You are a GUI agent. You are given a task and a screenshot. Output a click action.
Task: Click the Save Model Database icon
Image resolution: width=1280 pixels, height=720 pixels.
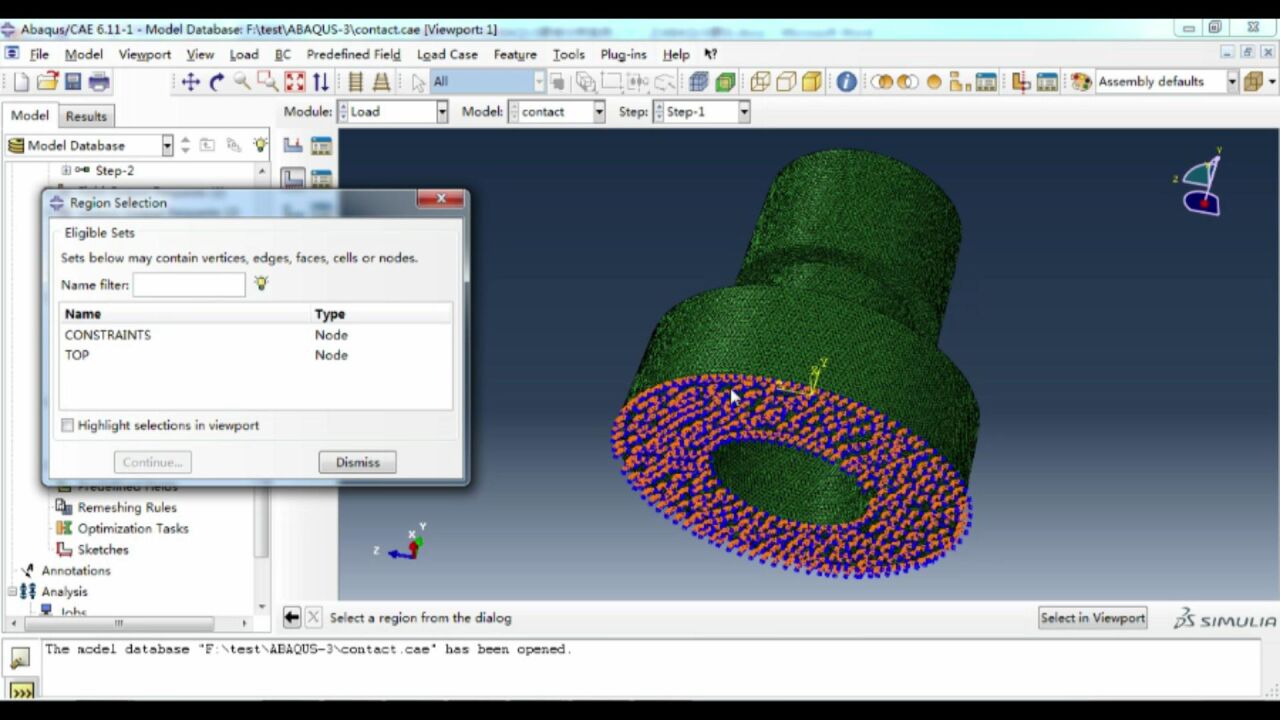click(73, 82)
